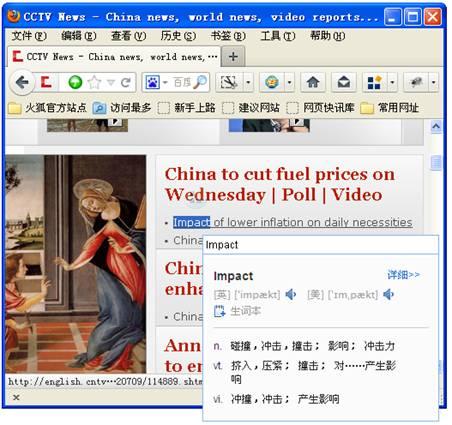The image size is (452, 425).
Task: Expand the Baidu search engine dropdown arrow
Action: click(x=165, y=82)
